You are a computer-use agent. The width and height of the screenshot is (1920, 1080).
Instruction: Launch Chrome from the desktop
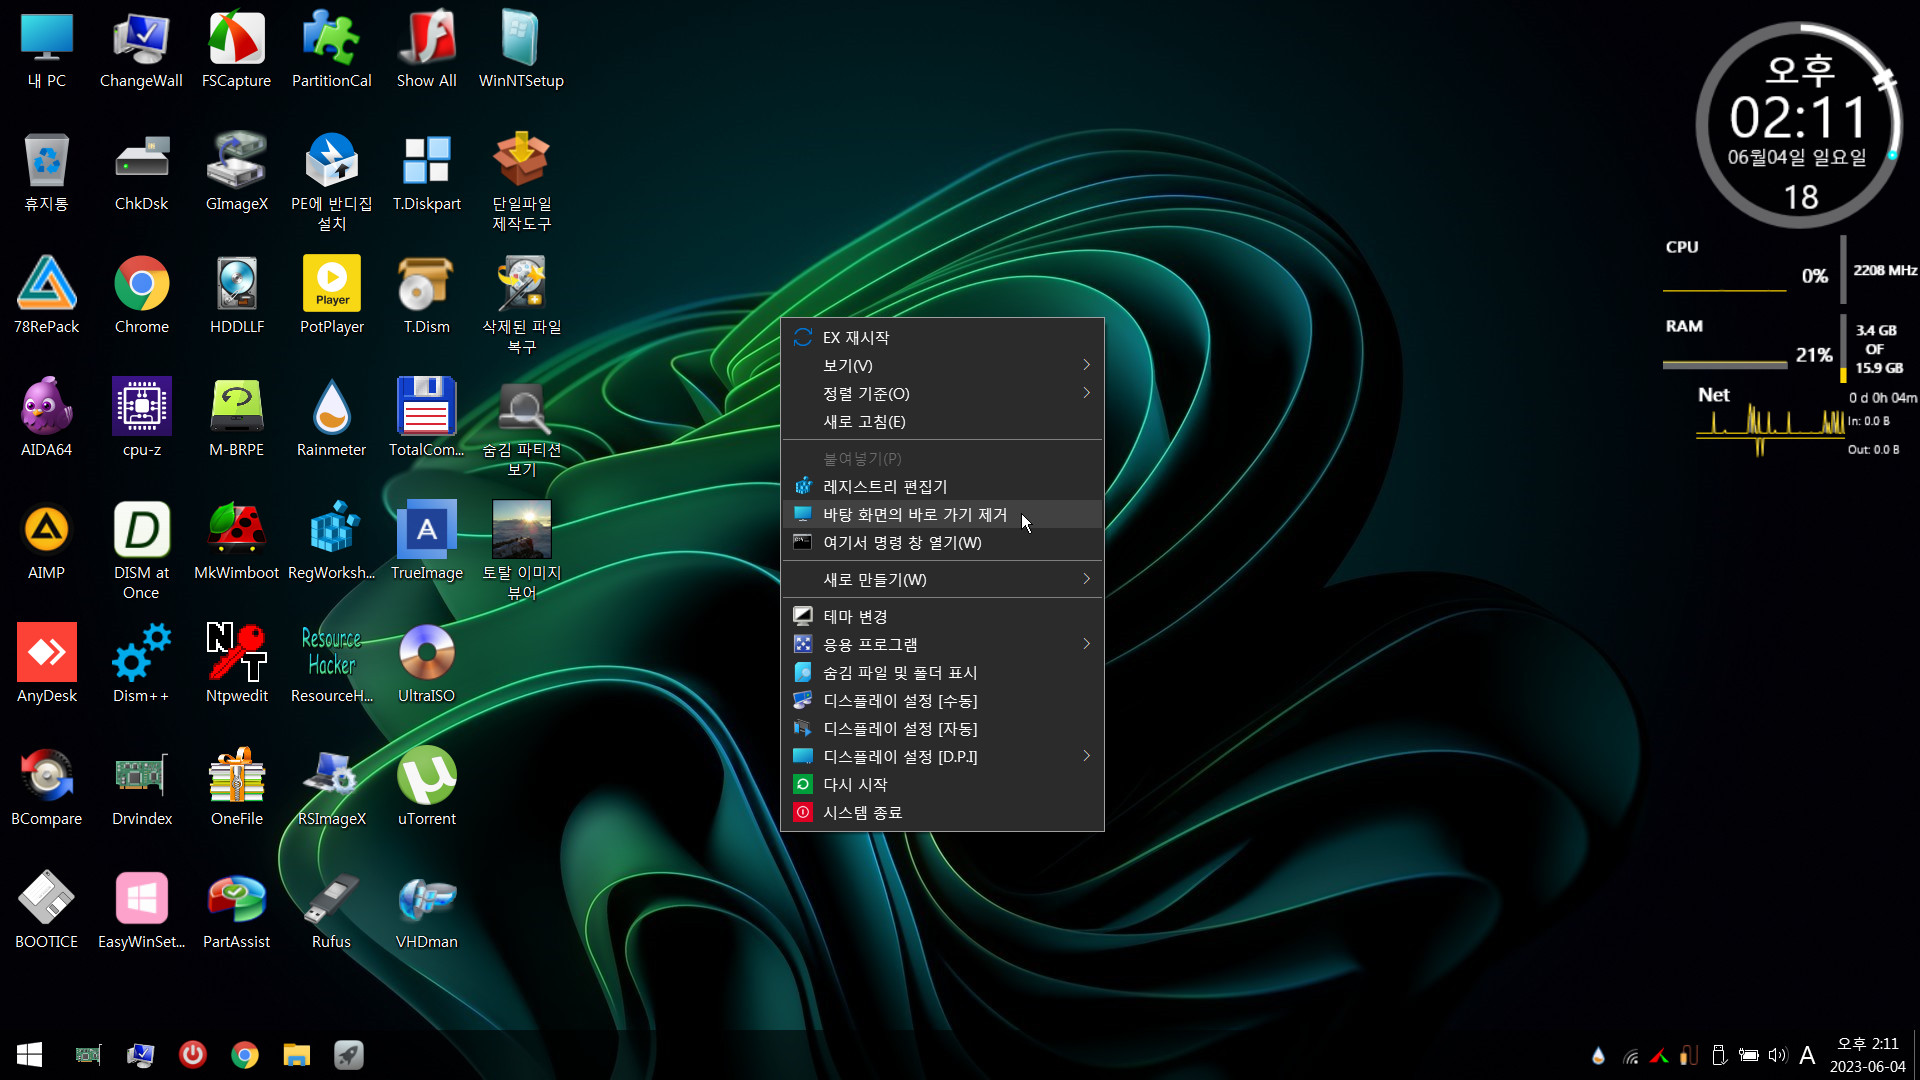pyautogui.click(x=141, y=296)
